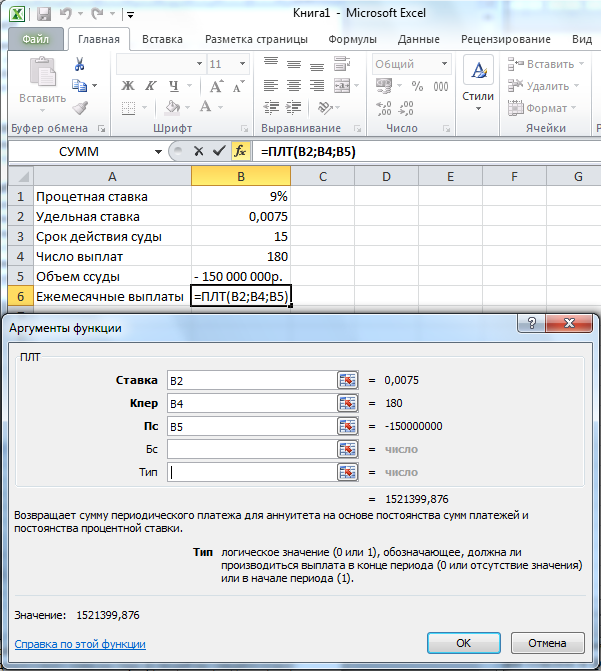This screenshot has width=601, height=671.
Task: Open the Общий number format dropdown
Action: click(x=445, y=64)
